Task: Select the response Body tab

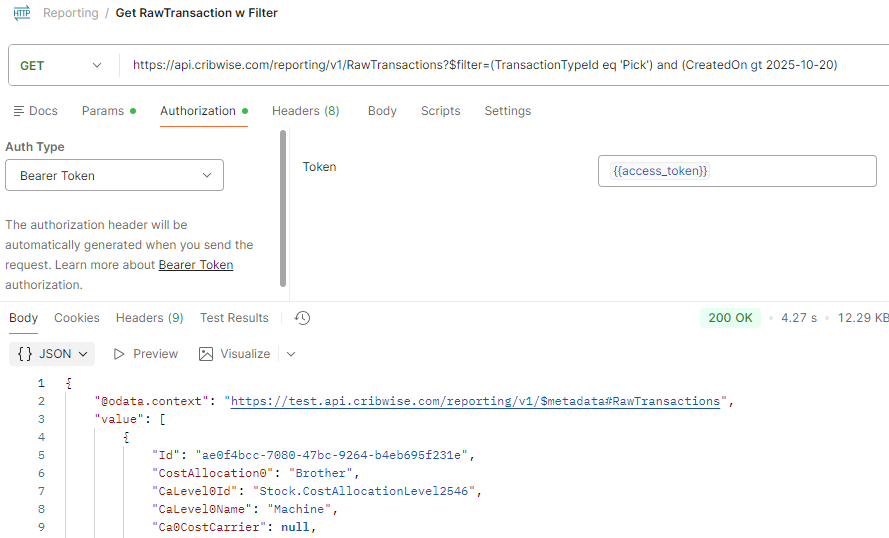Action: (x=23, y=318)
